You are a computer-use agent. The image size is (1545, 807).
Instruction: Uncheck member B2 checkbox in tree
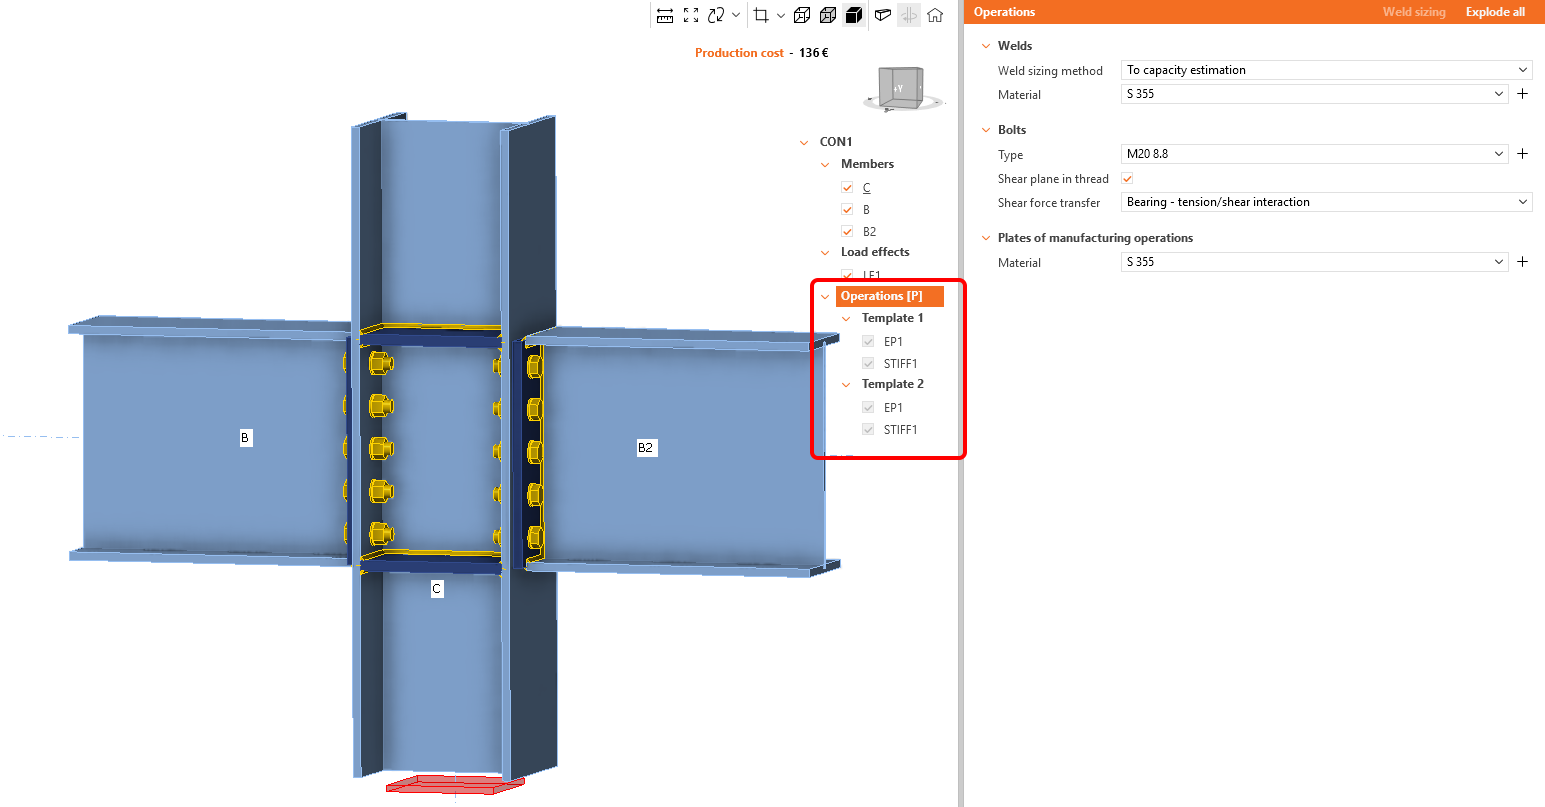[847, 232]
